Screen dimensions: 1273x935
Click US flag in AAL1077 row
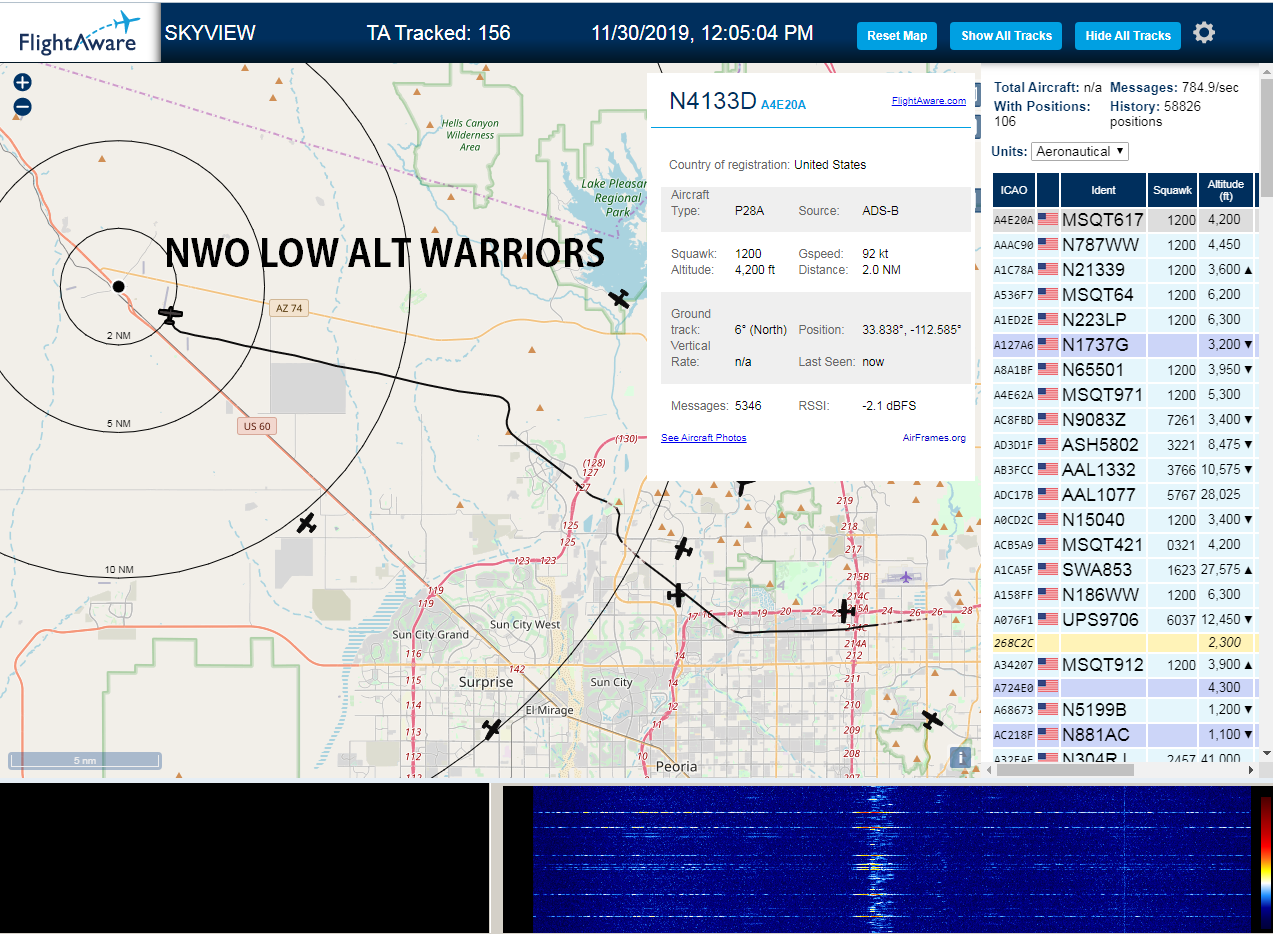1048,495
